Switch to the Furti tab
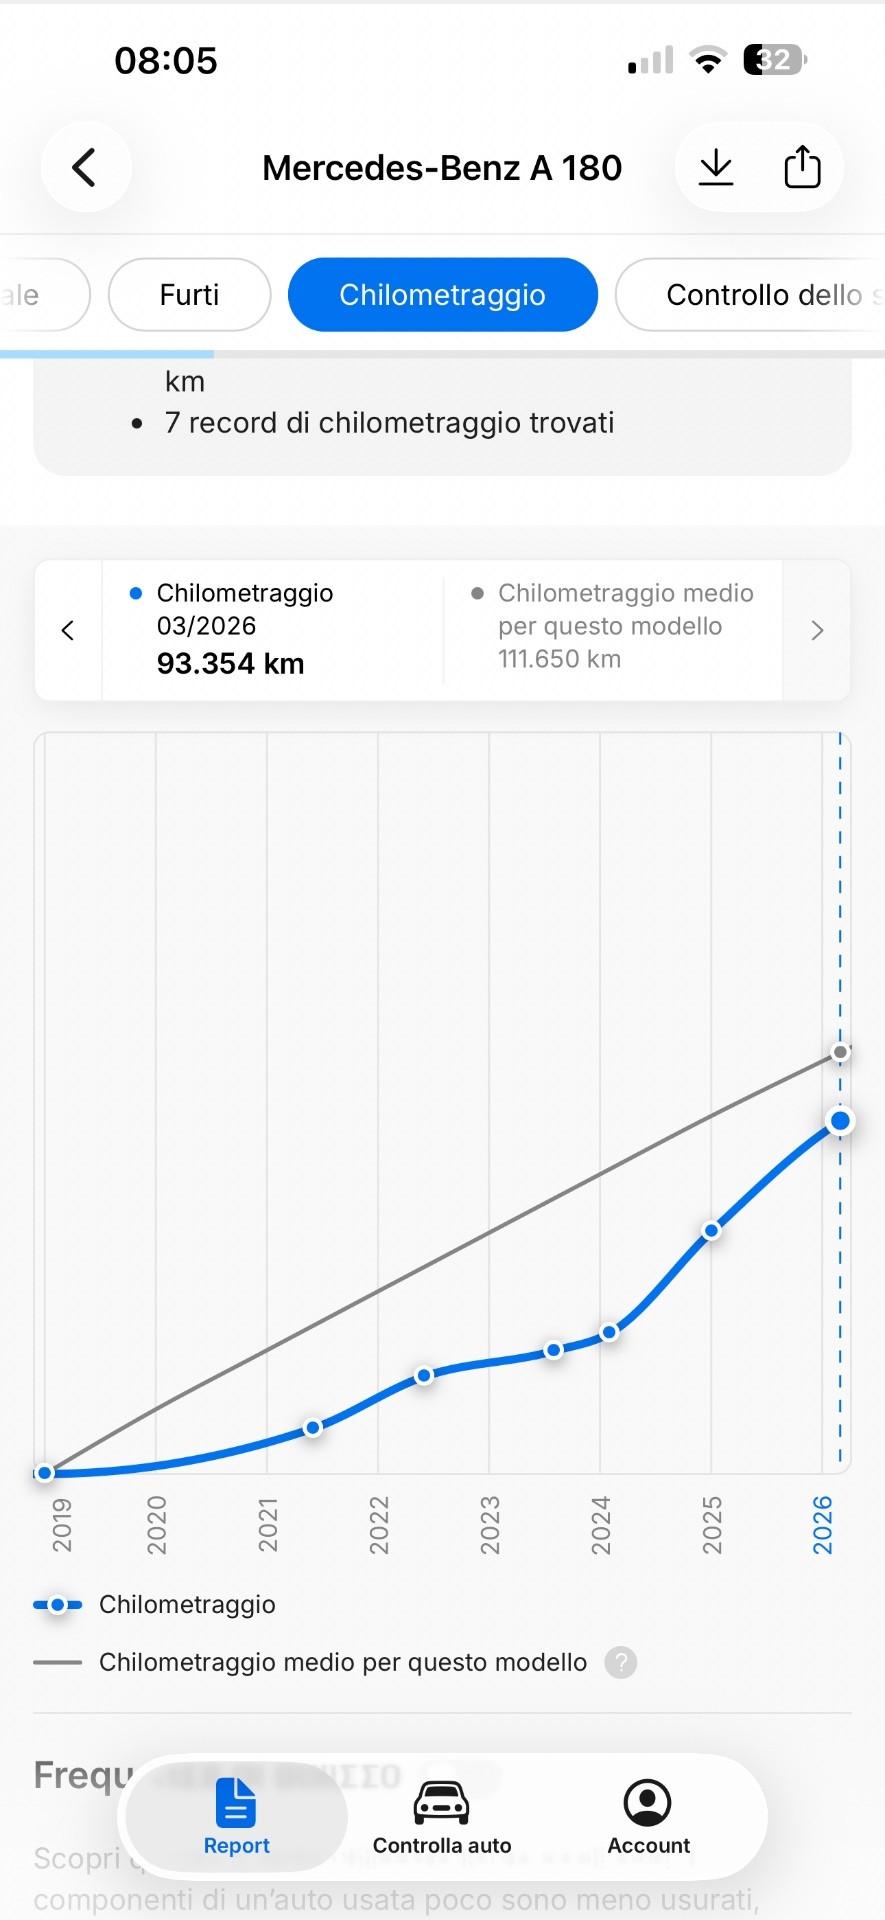Viewport: 885px width, 1920px height. pyautogui.click(x=189, y=295)
